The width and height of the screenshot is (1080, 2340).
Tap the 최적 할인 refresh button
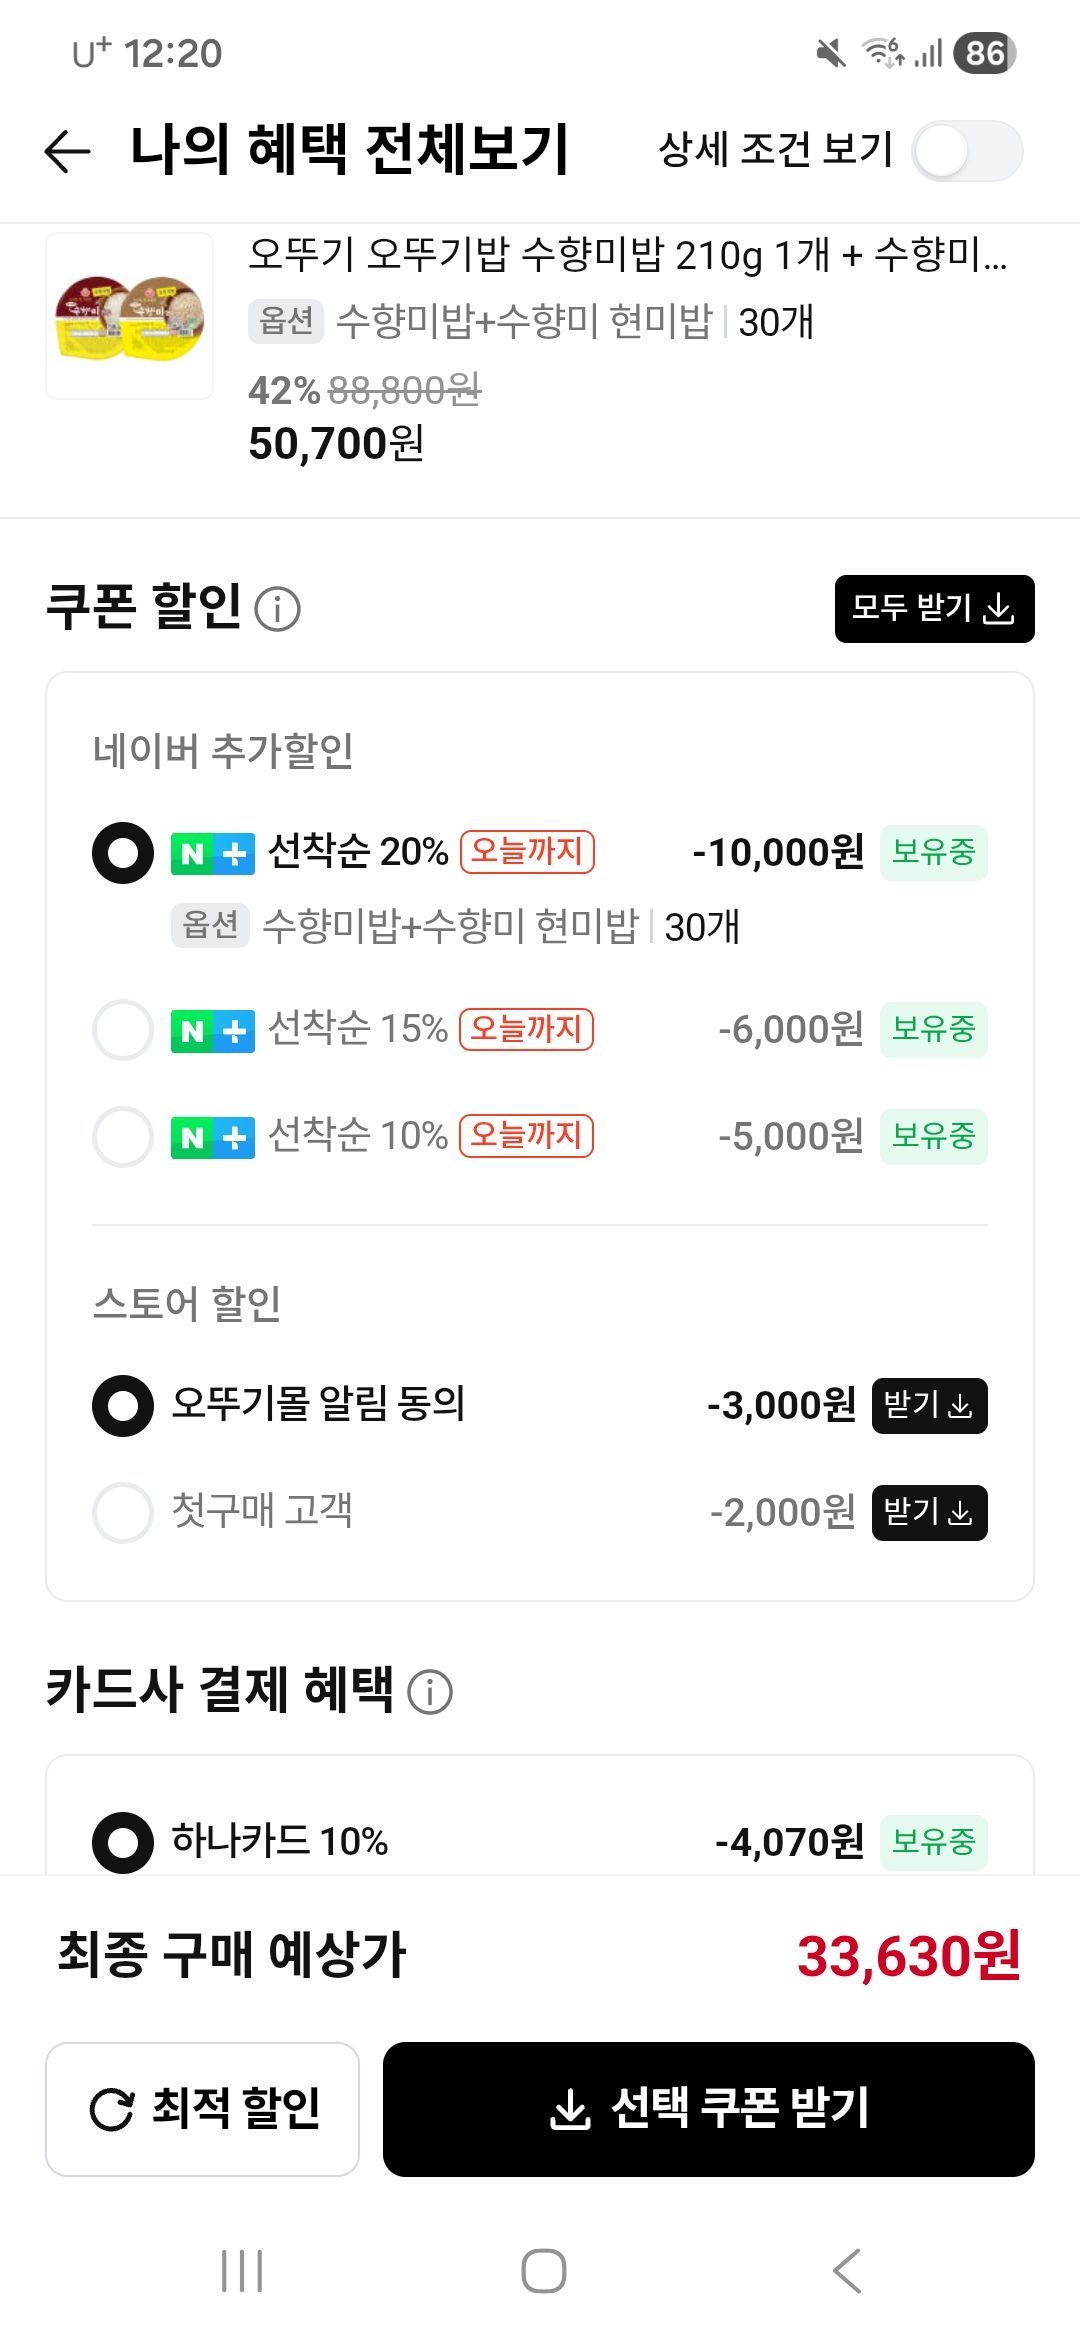[202, 2109]
